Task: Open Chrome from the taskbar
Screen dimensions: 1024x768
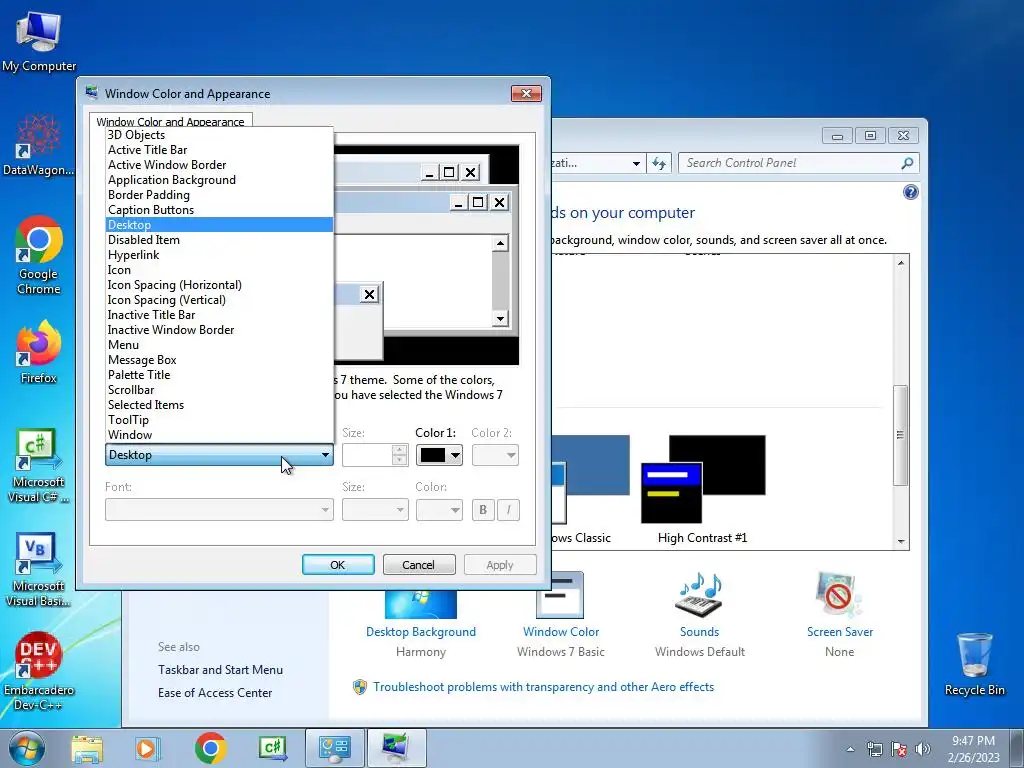Action: tap(210, 748)
